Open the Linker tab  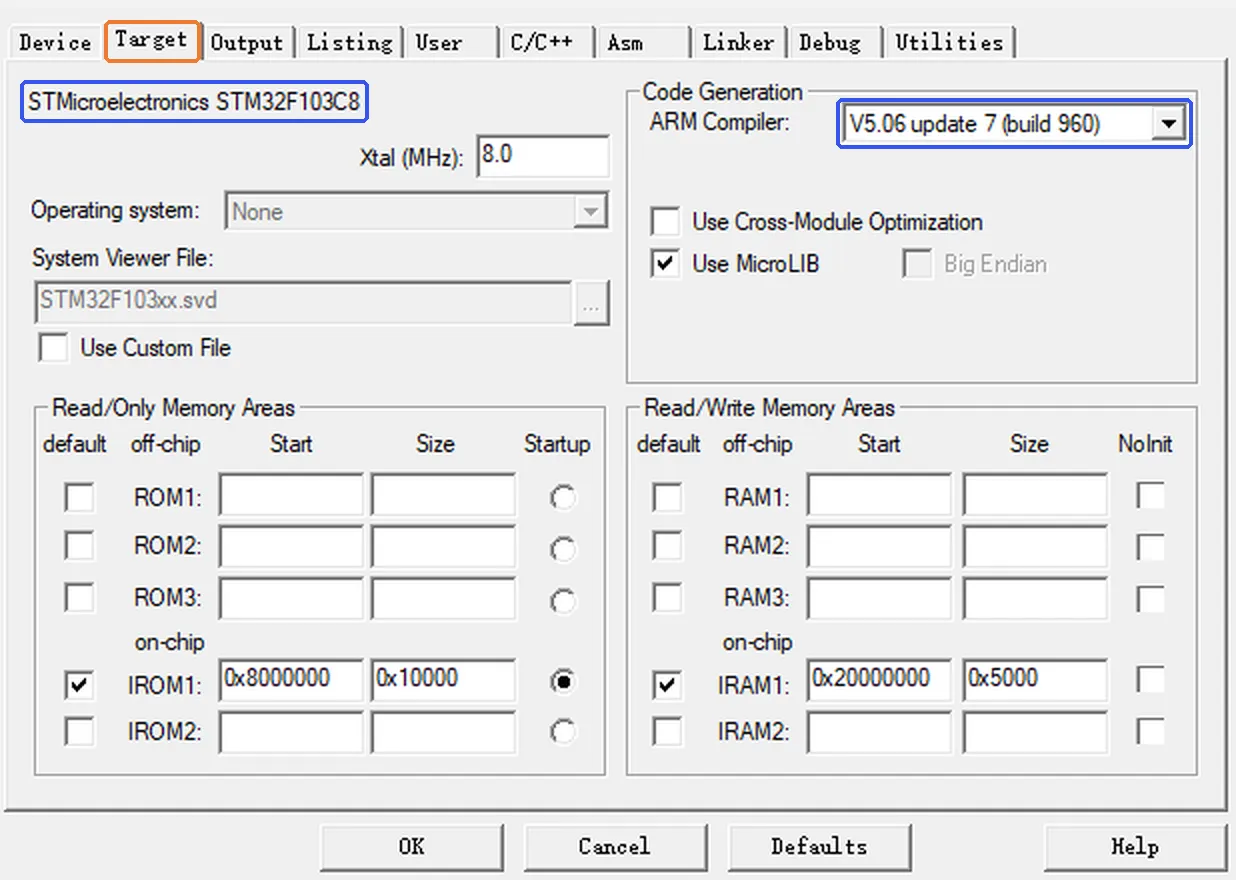[738, 42]
